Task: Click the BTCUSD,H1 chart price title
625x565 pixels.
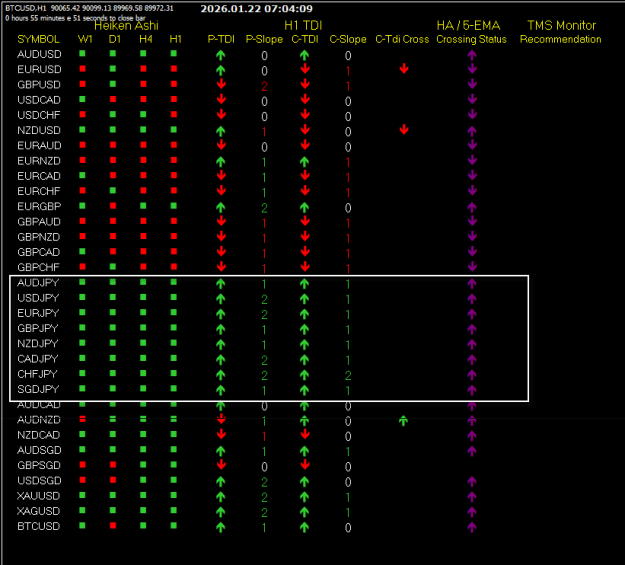Action: point(89,8)
